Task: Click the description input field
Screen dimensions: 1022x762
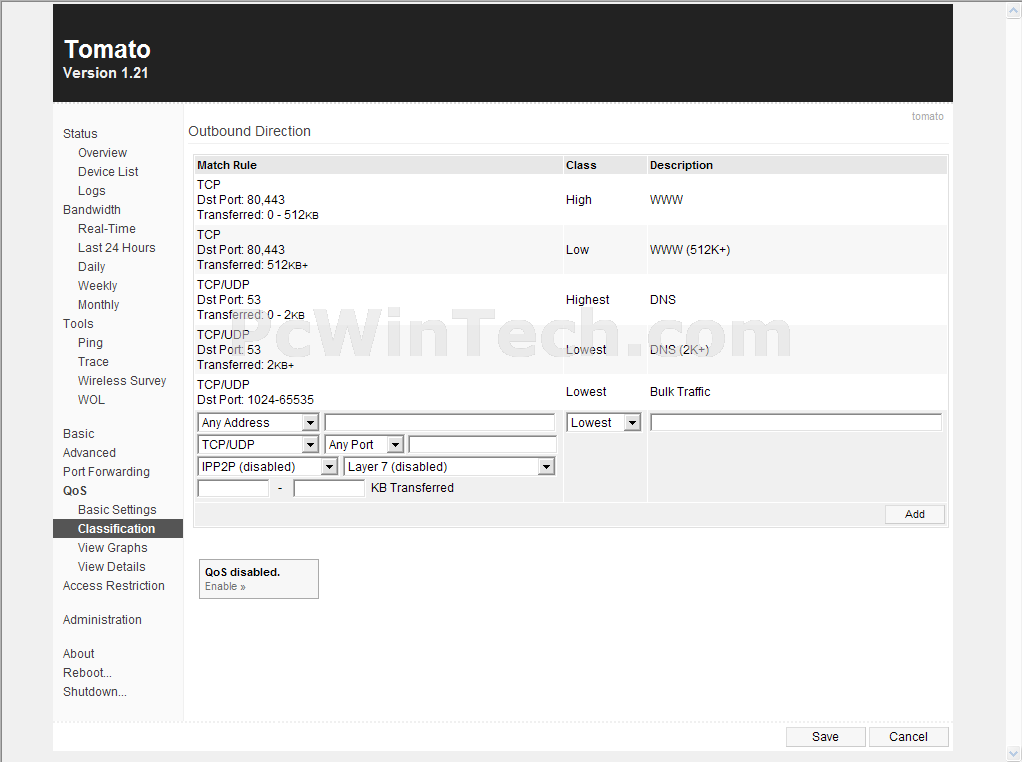Action: [x=796, y=422]
